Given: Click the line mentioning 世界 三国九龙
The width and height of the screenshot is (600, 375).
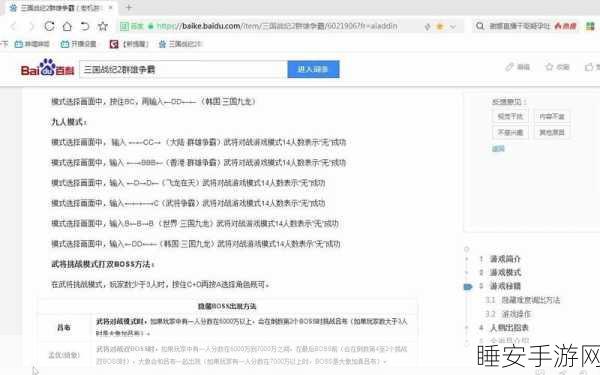Looking at the screenshot, I should pos(195,223).
